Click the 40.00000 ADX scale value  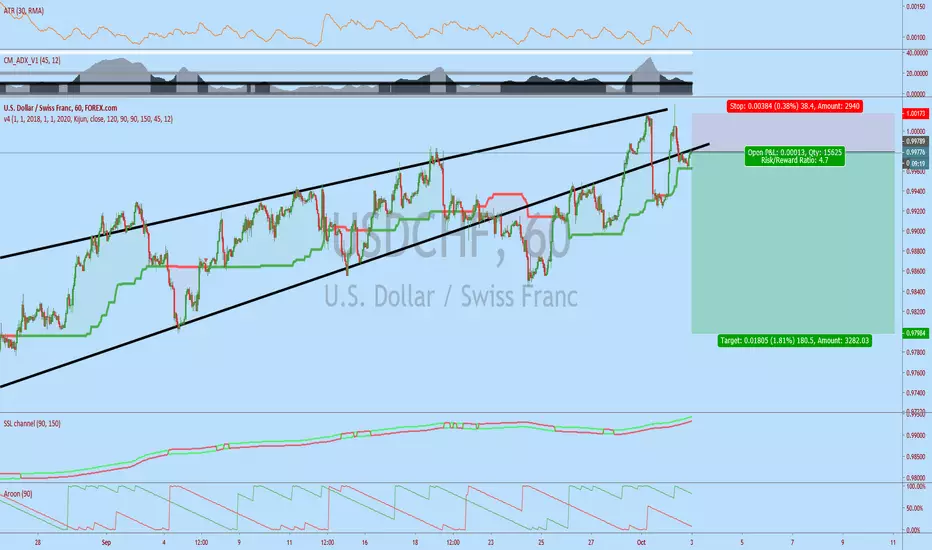point(917,53)
